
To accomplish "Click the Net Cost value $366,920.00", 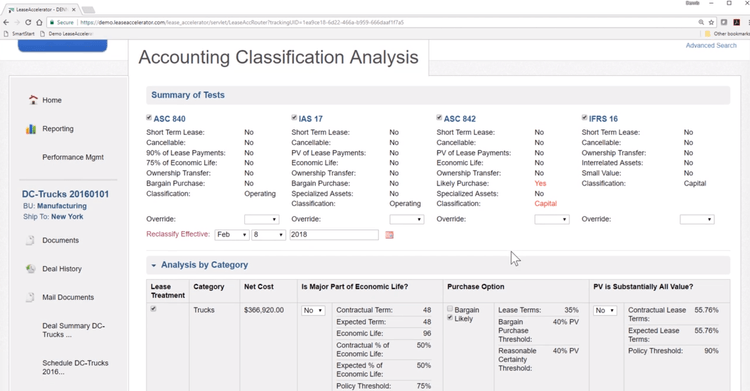I will [264, 310].
